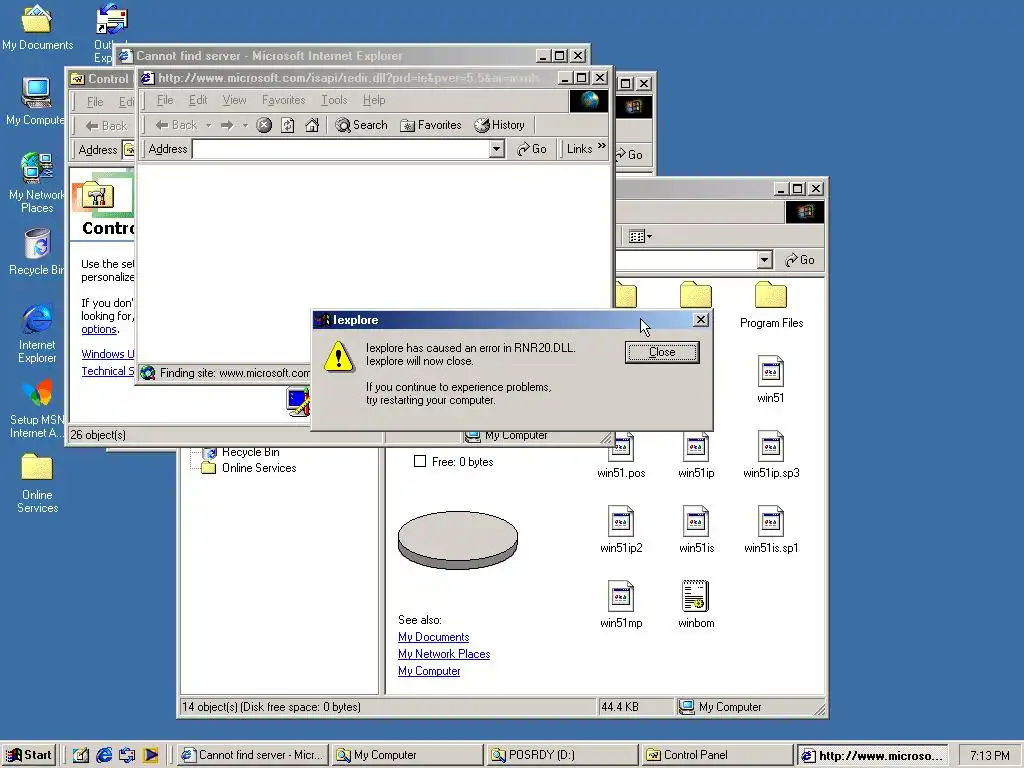Screen dimensions: 1024x768
Task: Open the Help menu in Internet Explorer
Action: tap(374, 100)
